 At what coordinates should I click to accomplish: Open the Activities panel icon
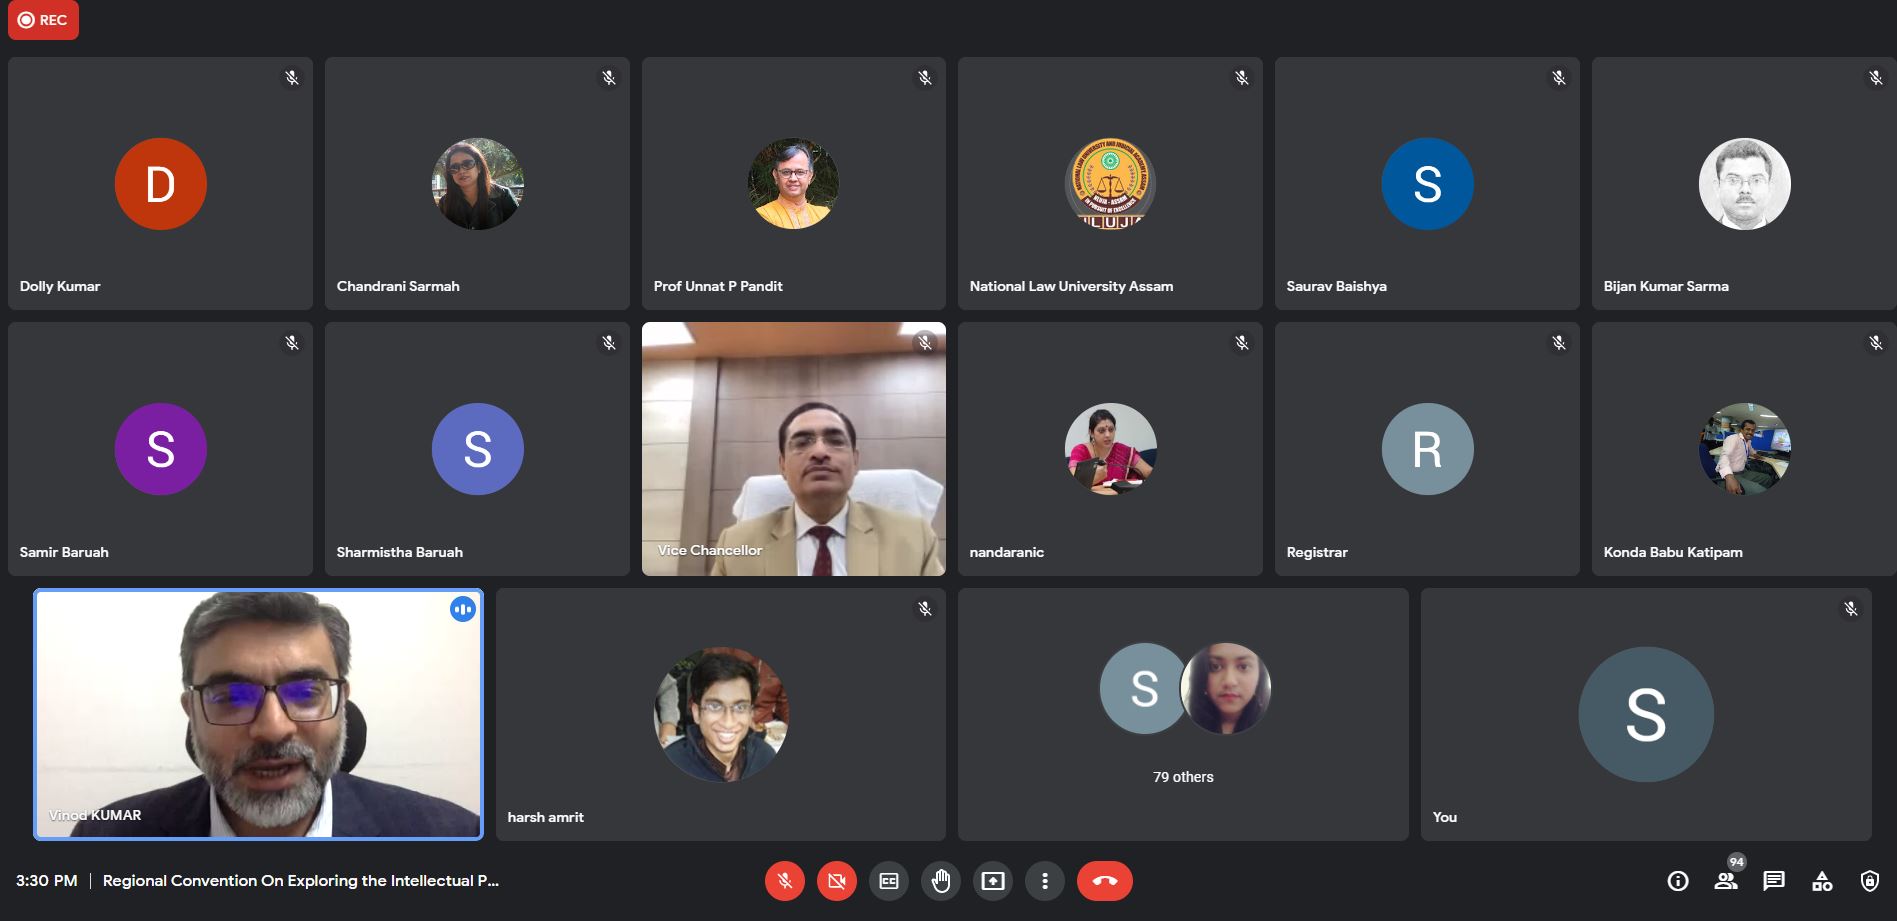pyautogui.click(x=1822, y=881)
